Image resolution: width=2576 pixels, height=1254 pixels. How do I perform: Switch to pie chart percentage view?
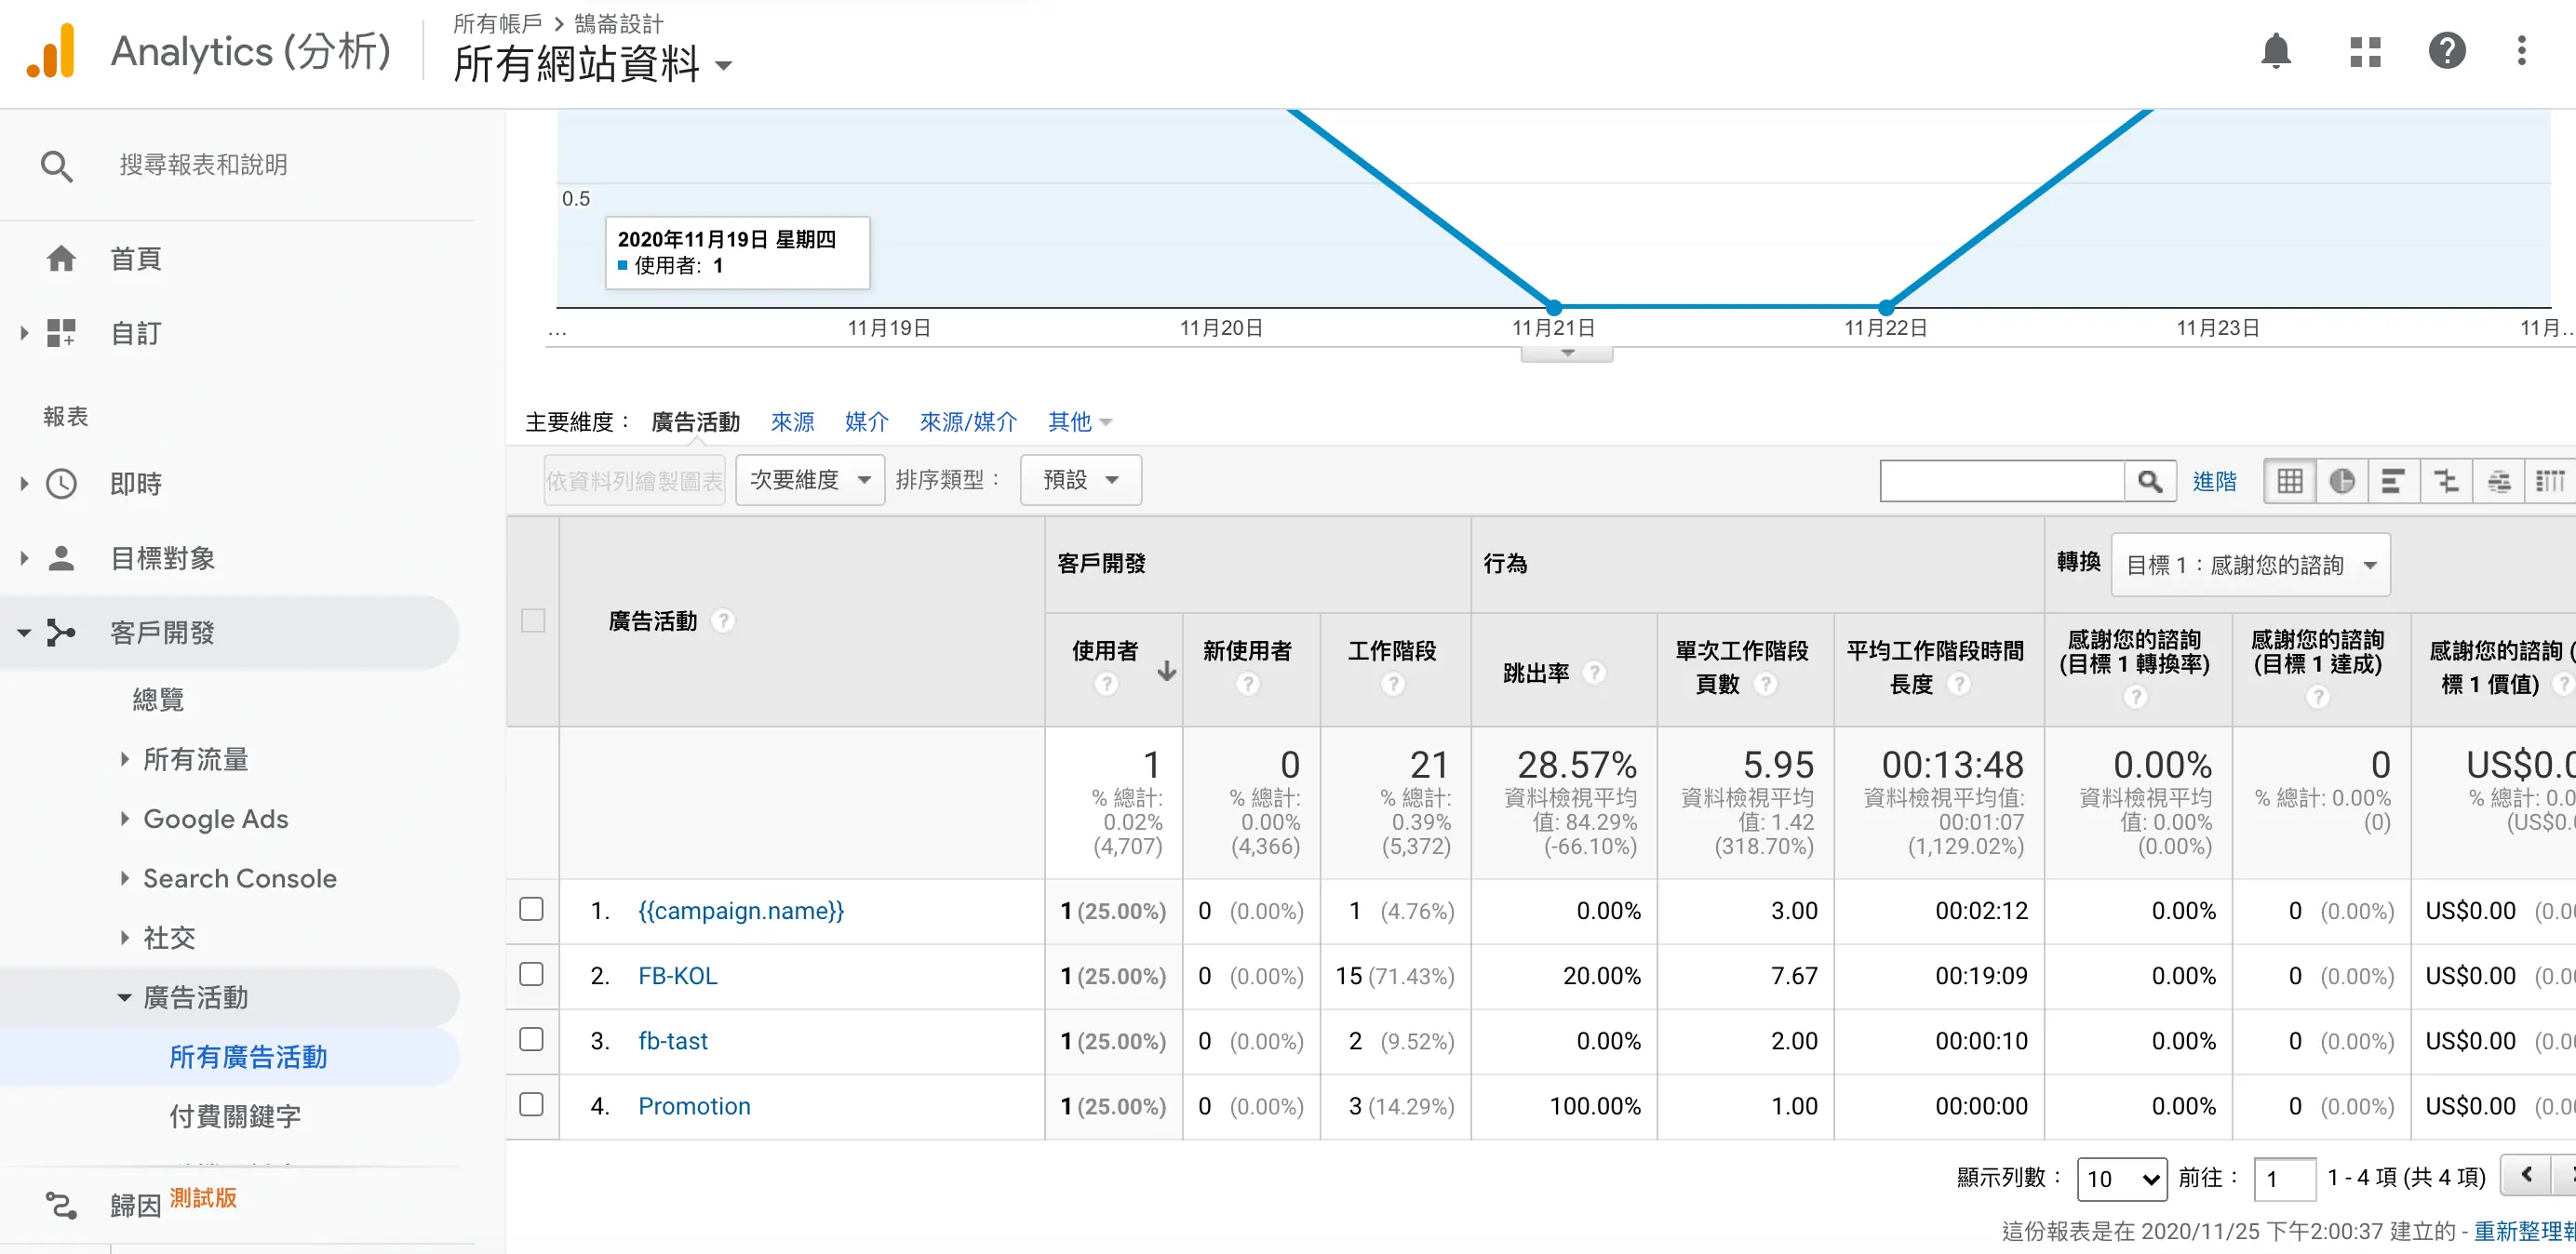pyautogui.click(x=2341, y=481)
